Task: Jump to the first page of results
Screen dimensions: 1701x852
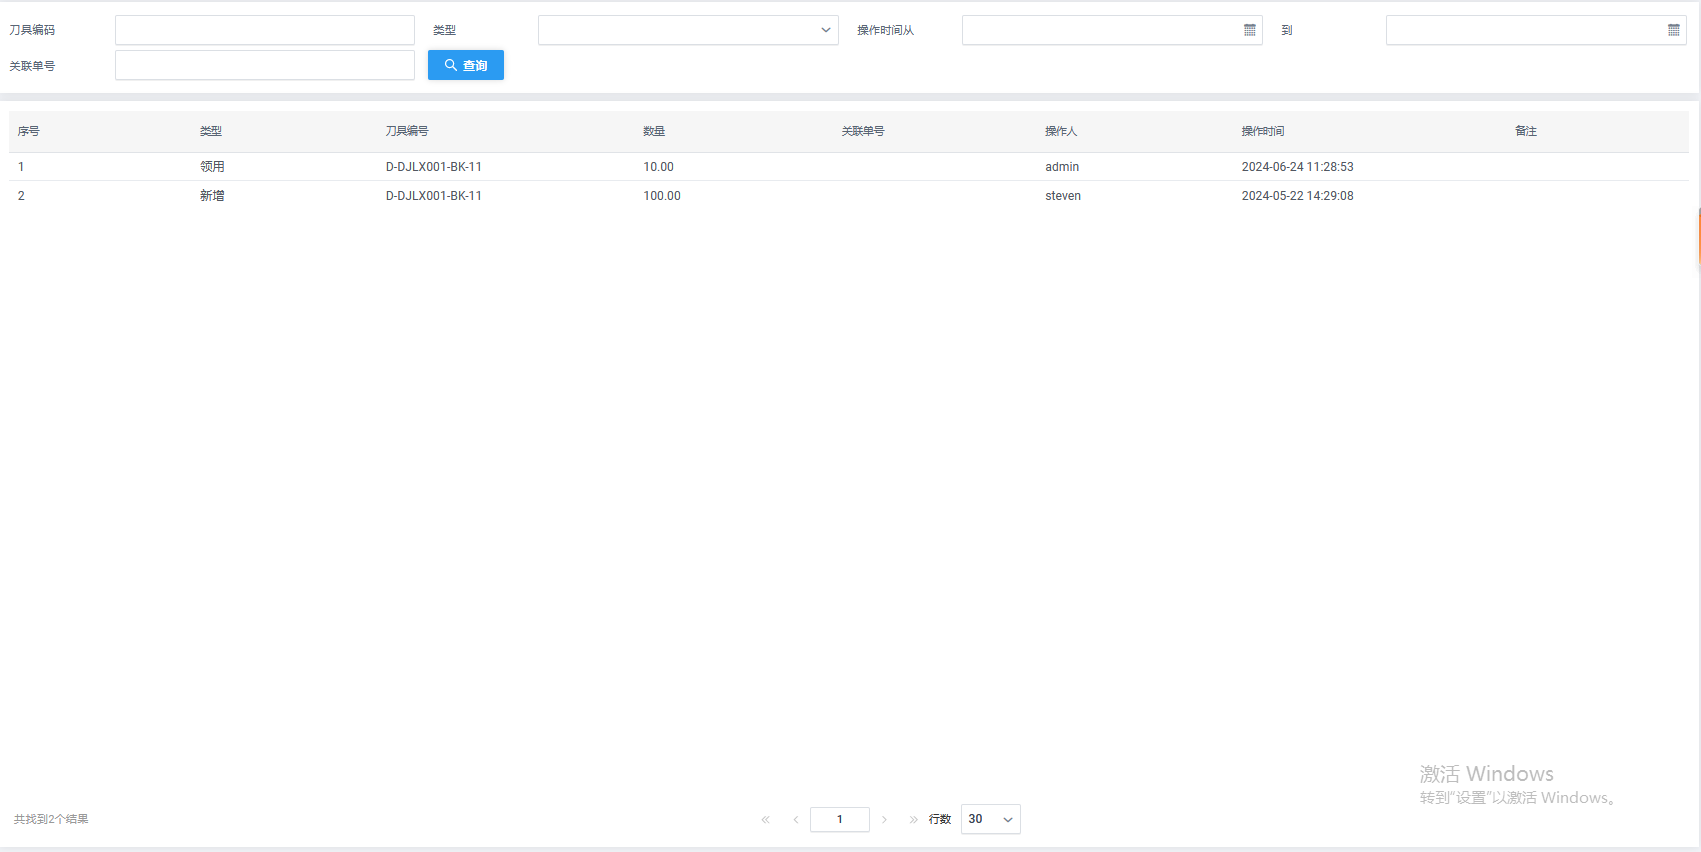Action: point(765,820)
